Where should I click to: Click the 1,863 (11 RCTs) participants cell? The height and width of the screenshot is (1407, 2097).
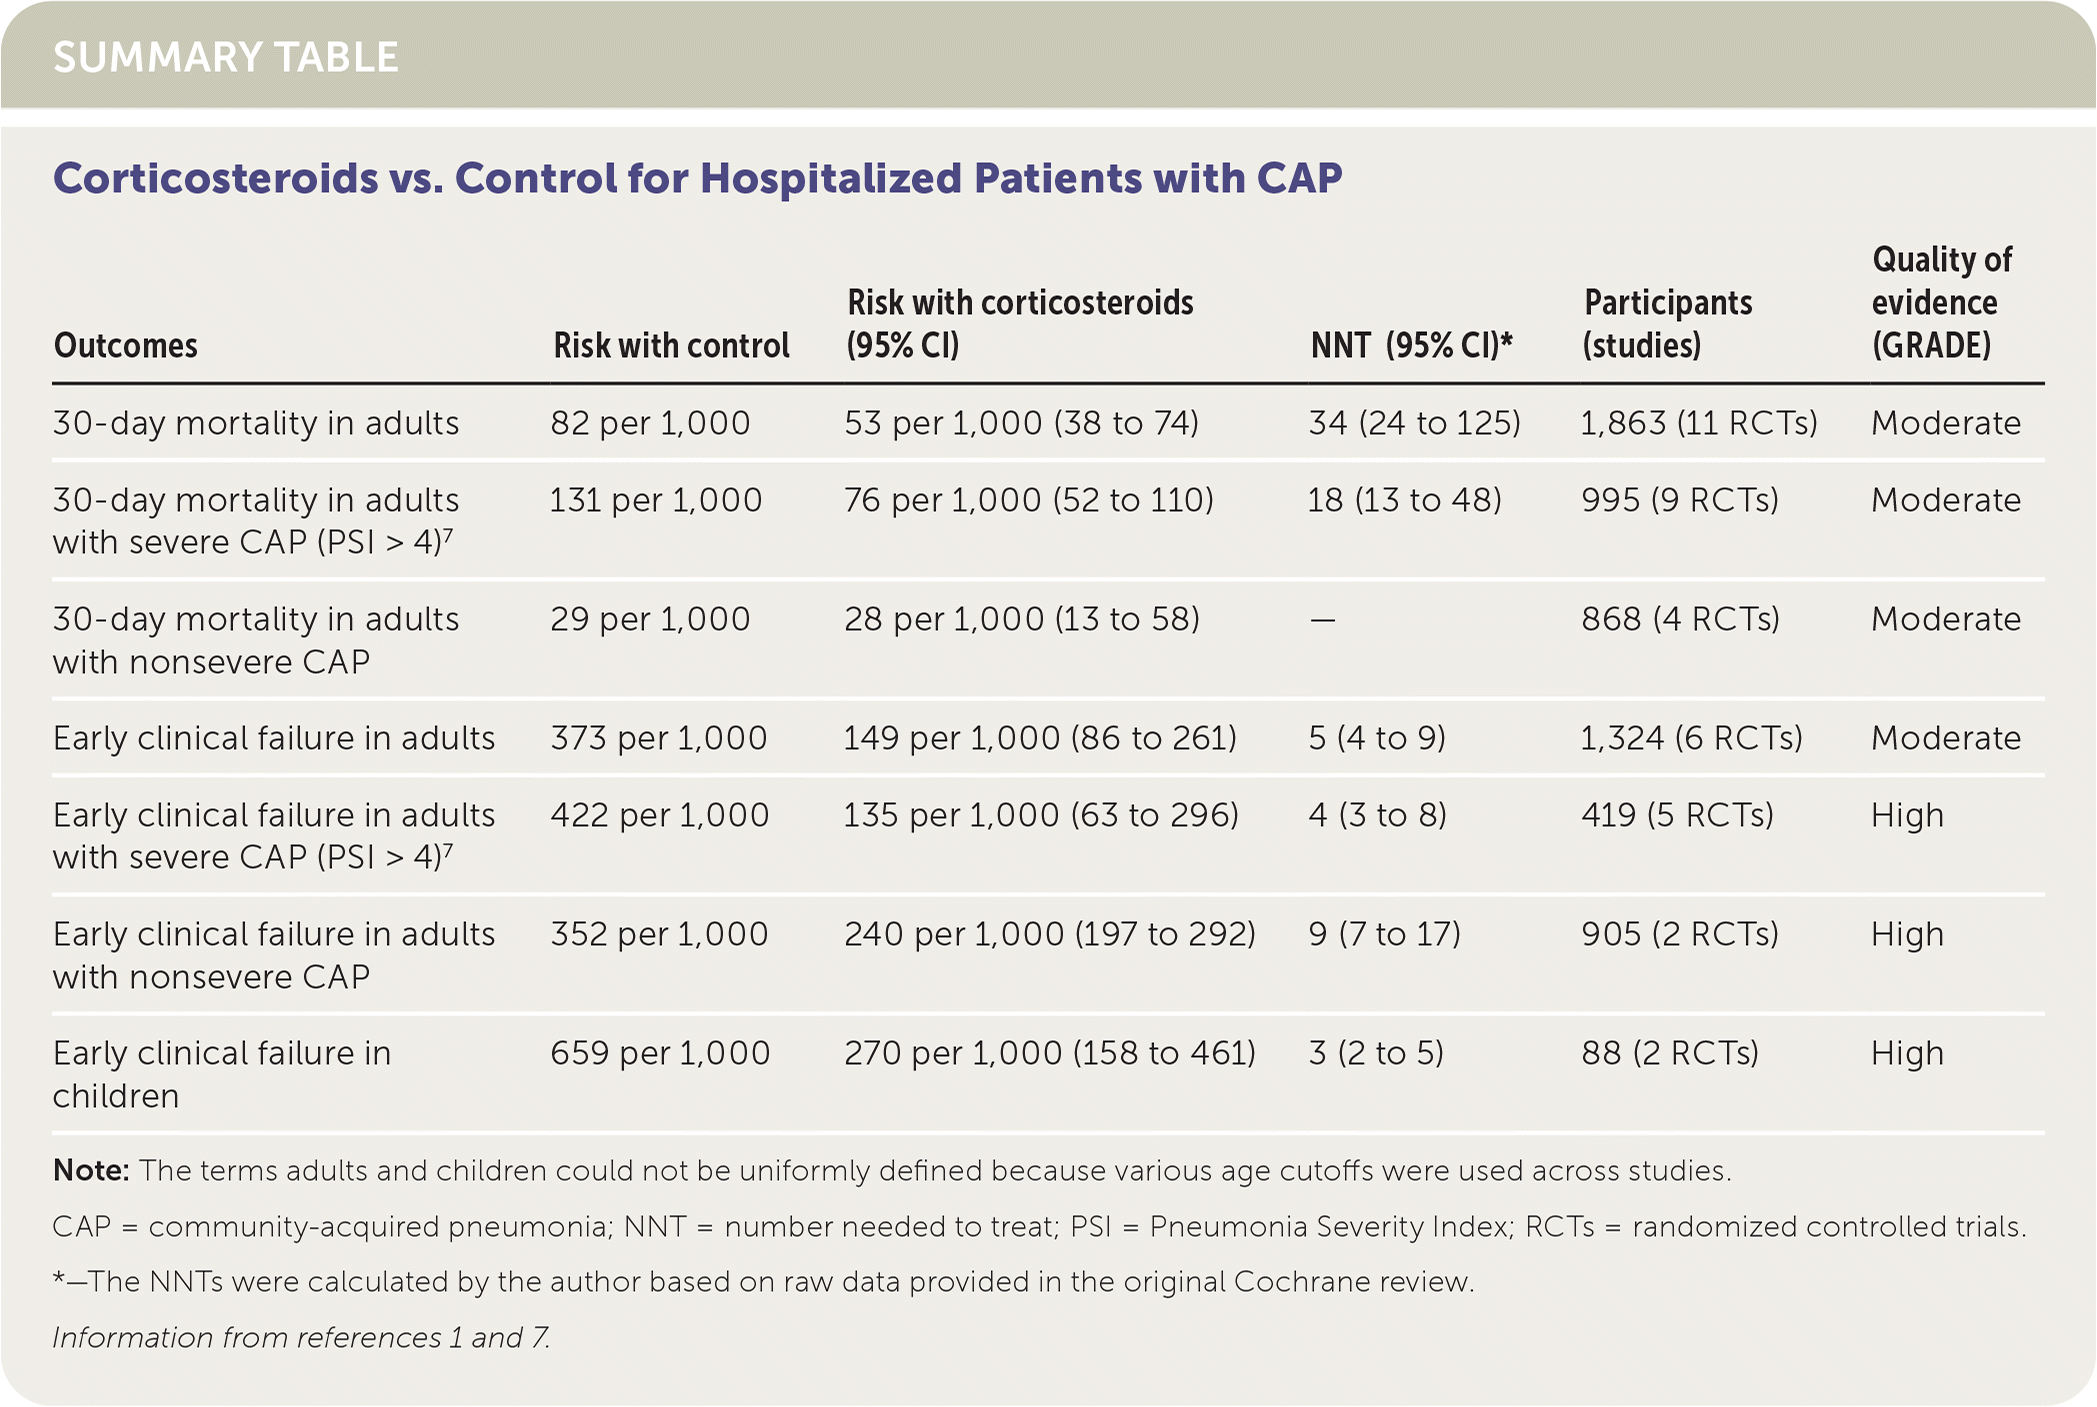coord(1698,423)
